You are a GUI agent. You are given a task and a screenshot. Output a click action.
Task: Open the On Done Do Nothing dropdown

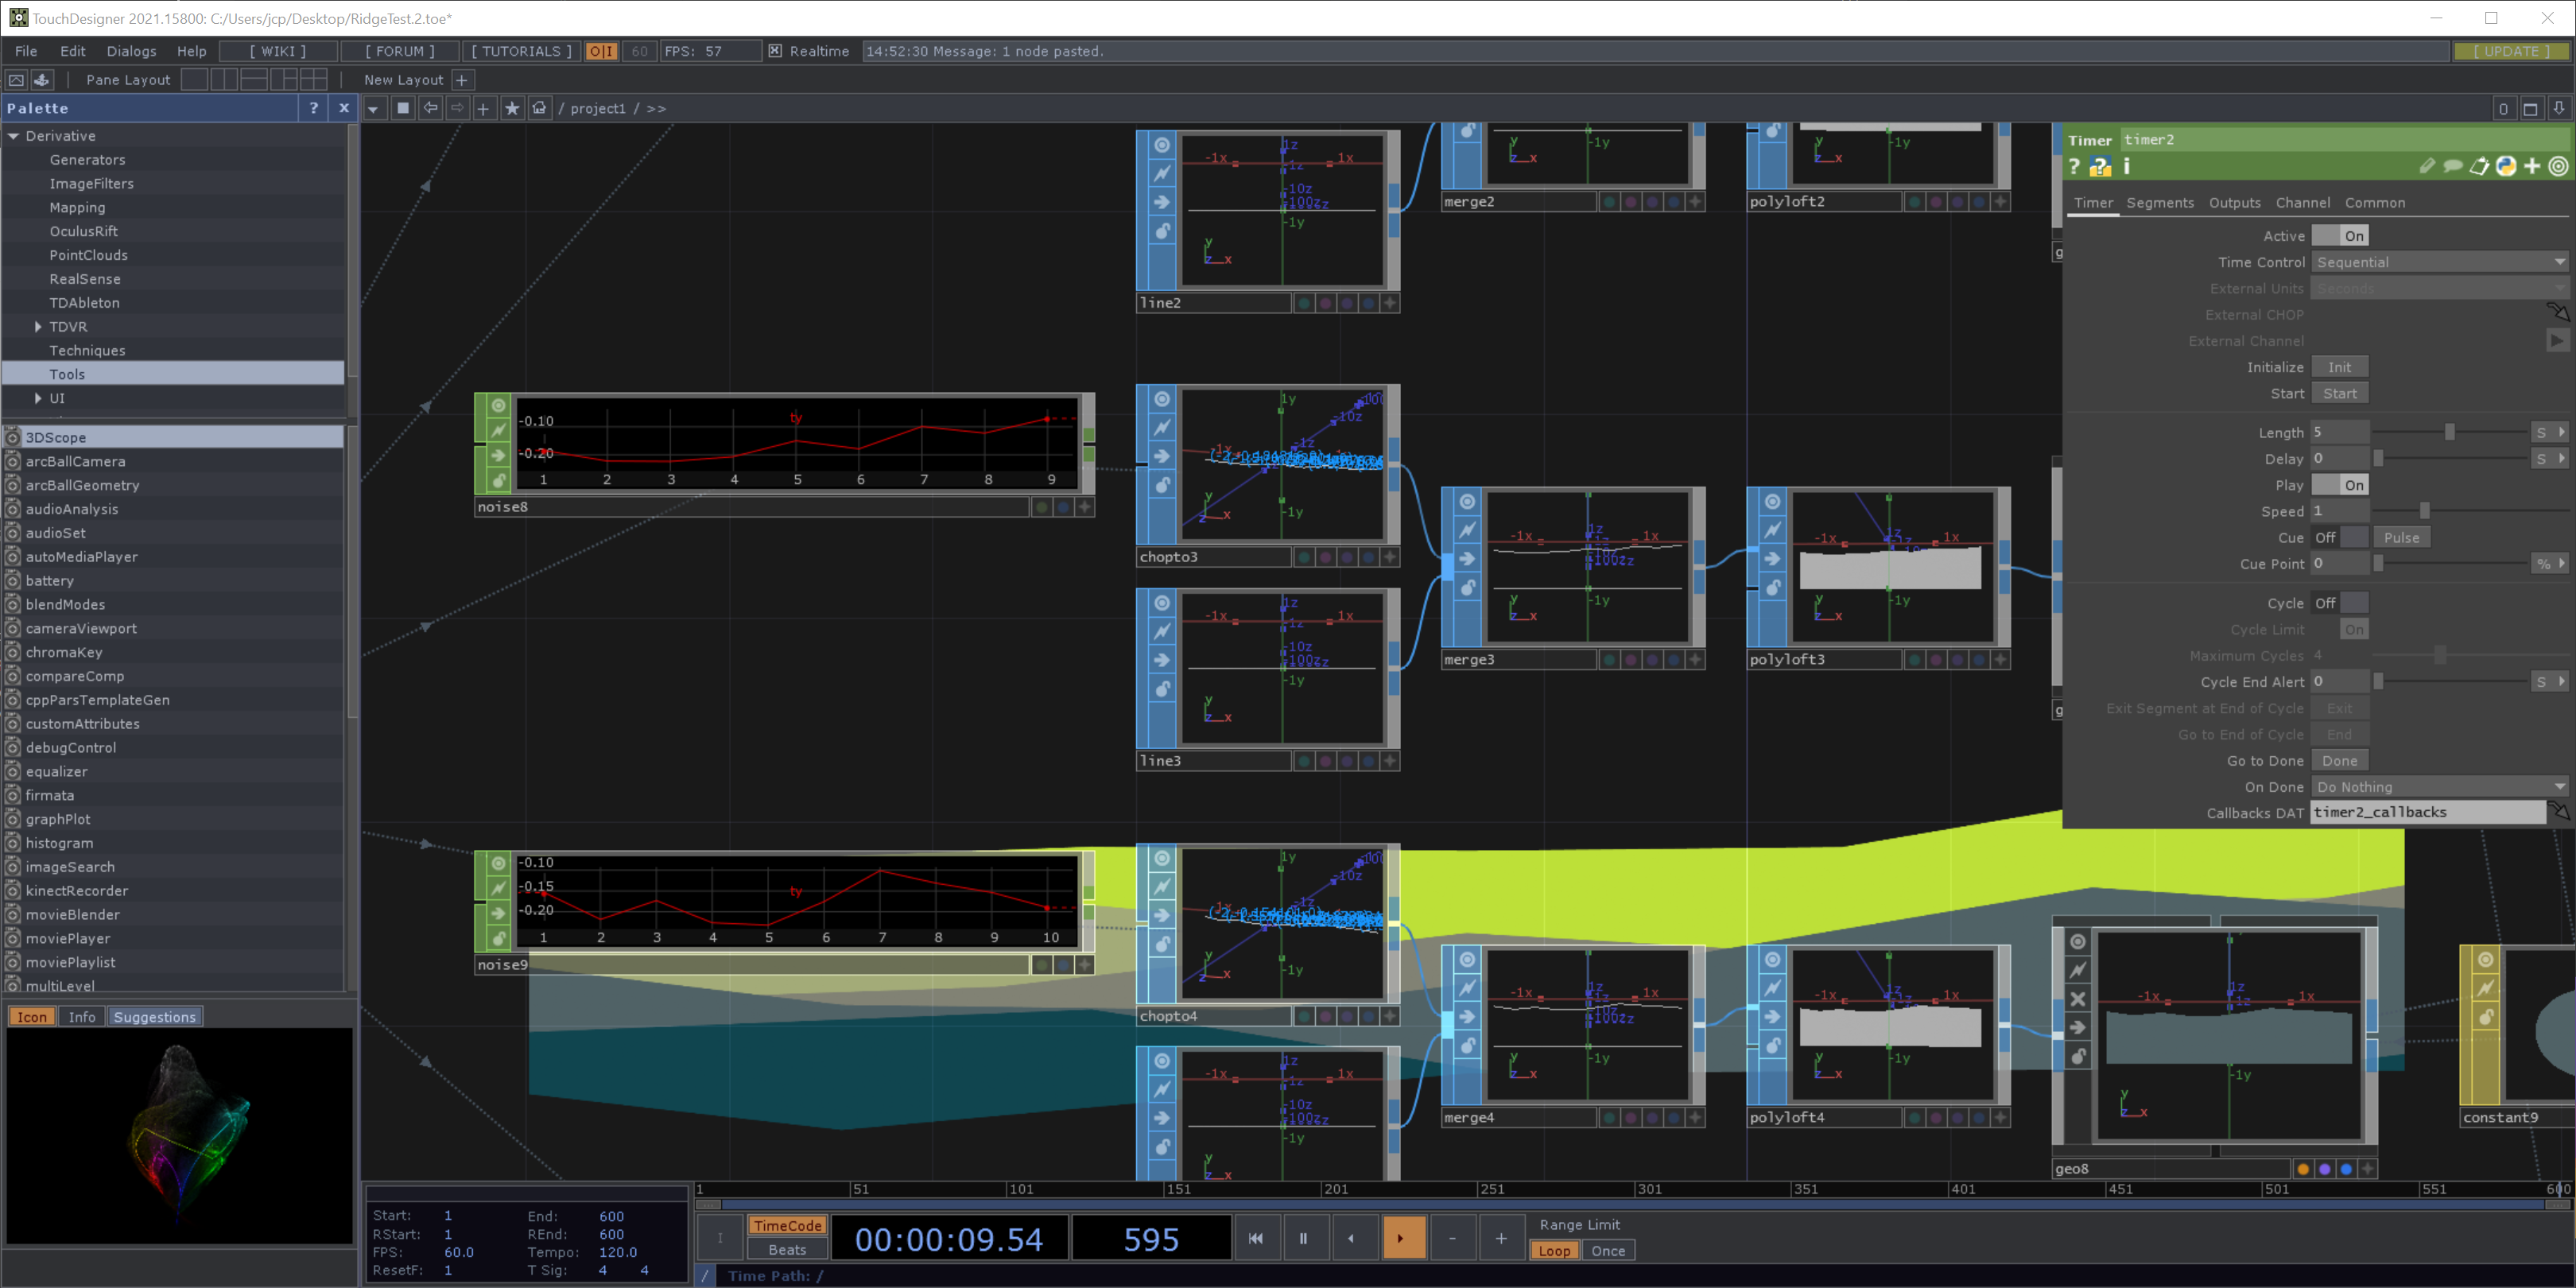click(2439, 787)
